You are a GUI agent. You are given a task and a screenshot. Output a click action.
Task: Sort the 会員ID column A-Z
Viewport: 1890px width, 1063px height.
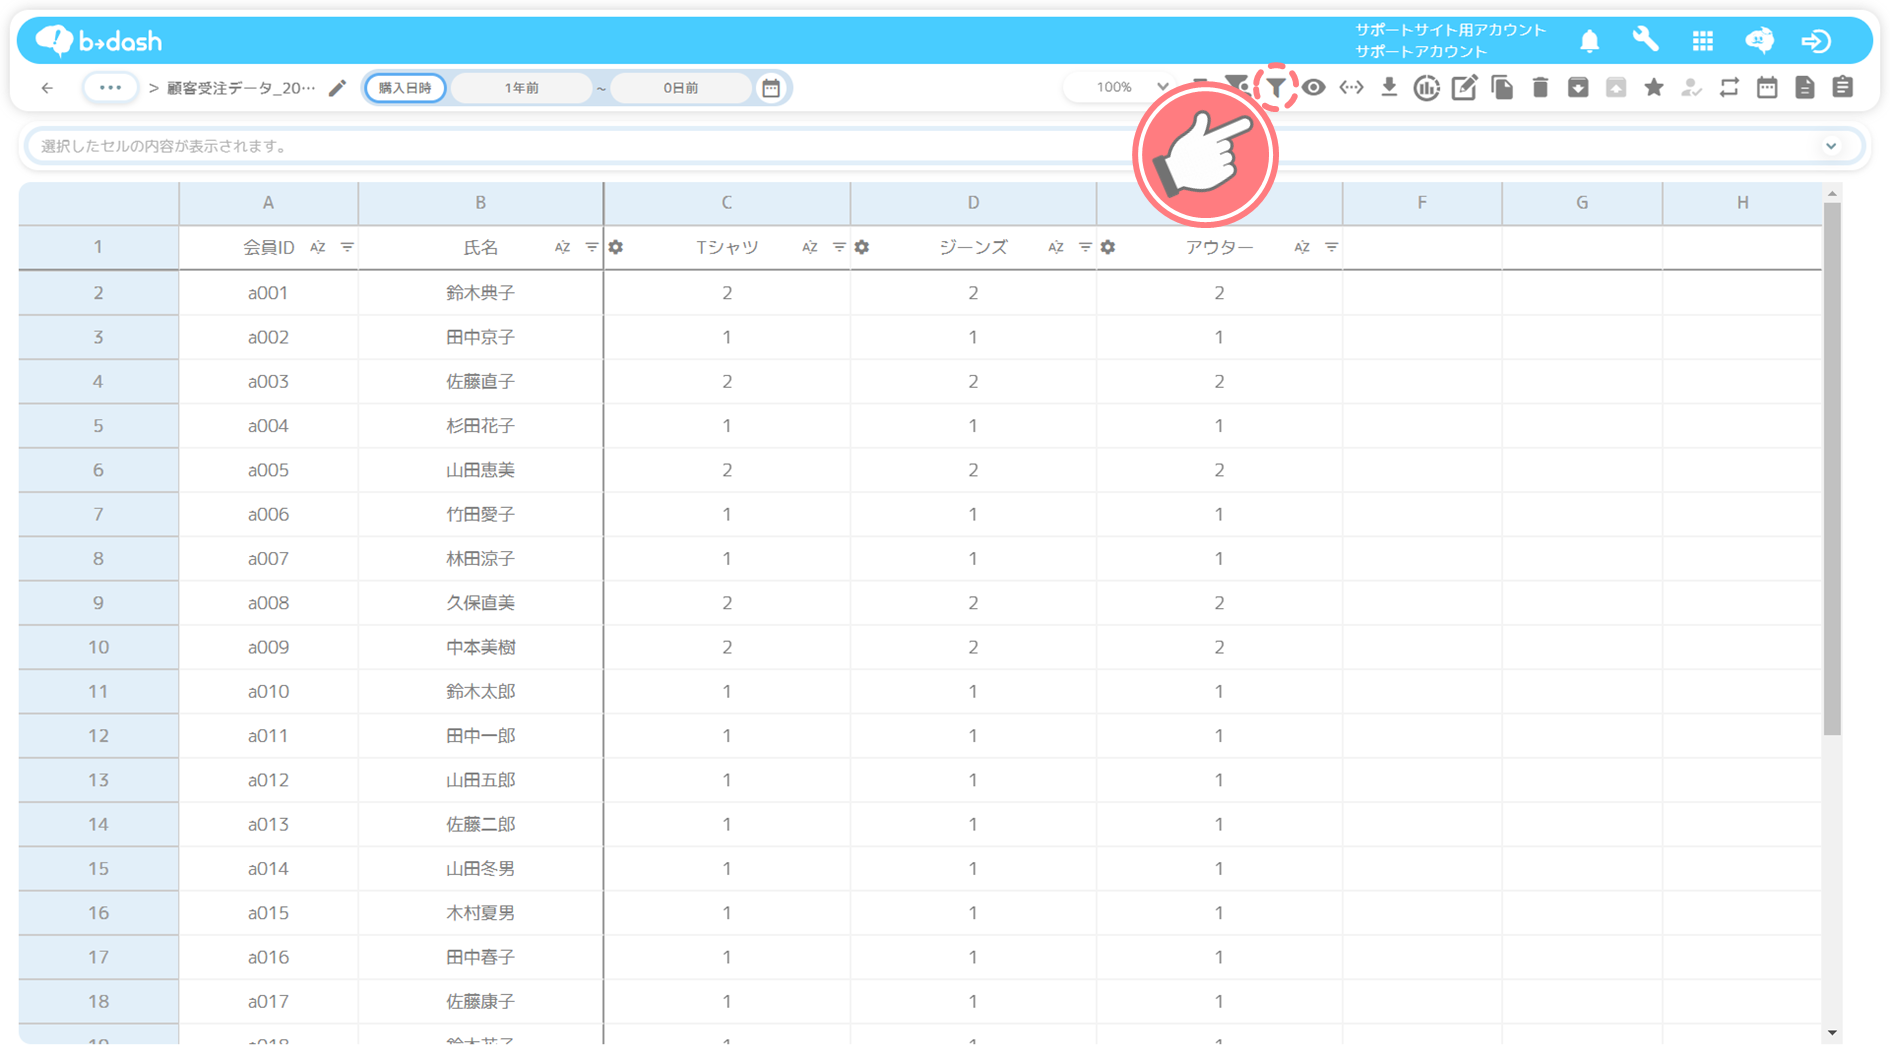click(x=318, y=248)
